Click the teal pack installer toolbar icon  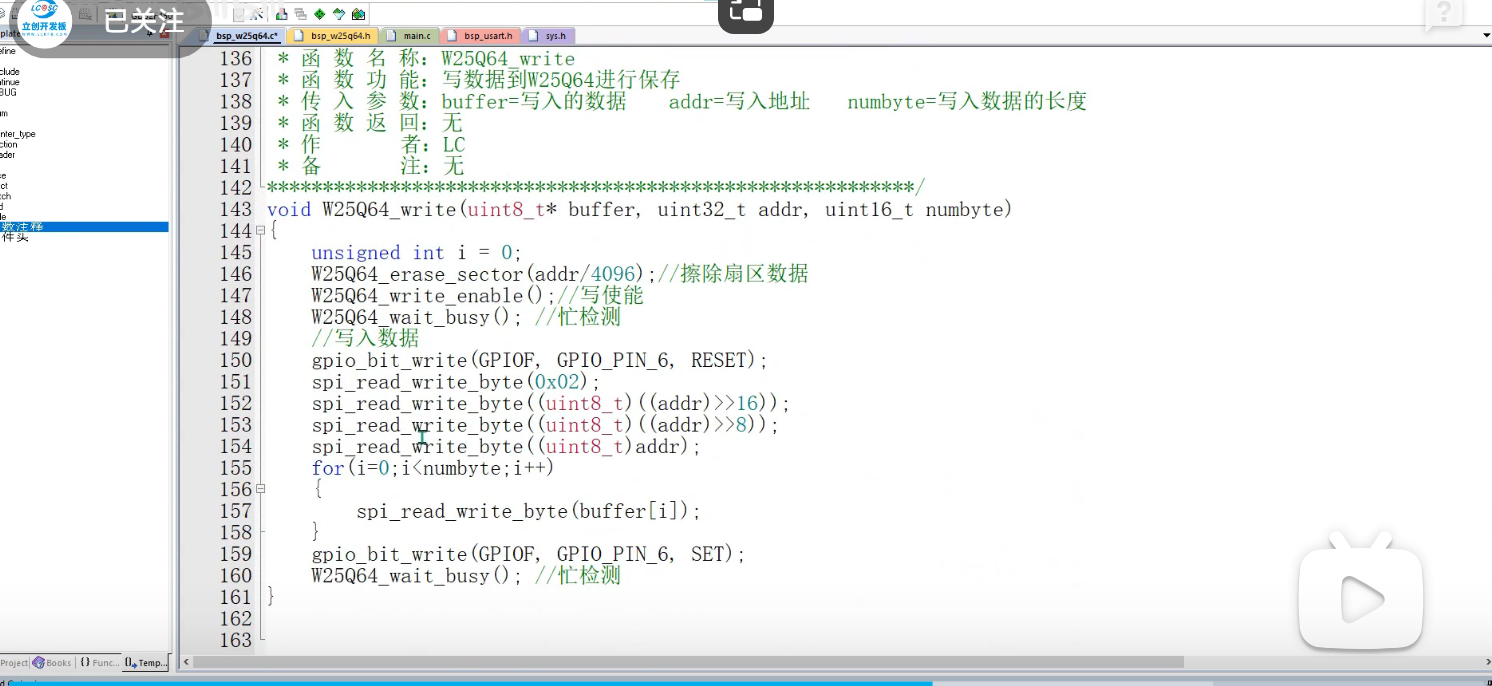[339, 14]
